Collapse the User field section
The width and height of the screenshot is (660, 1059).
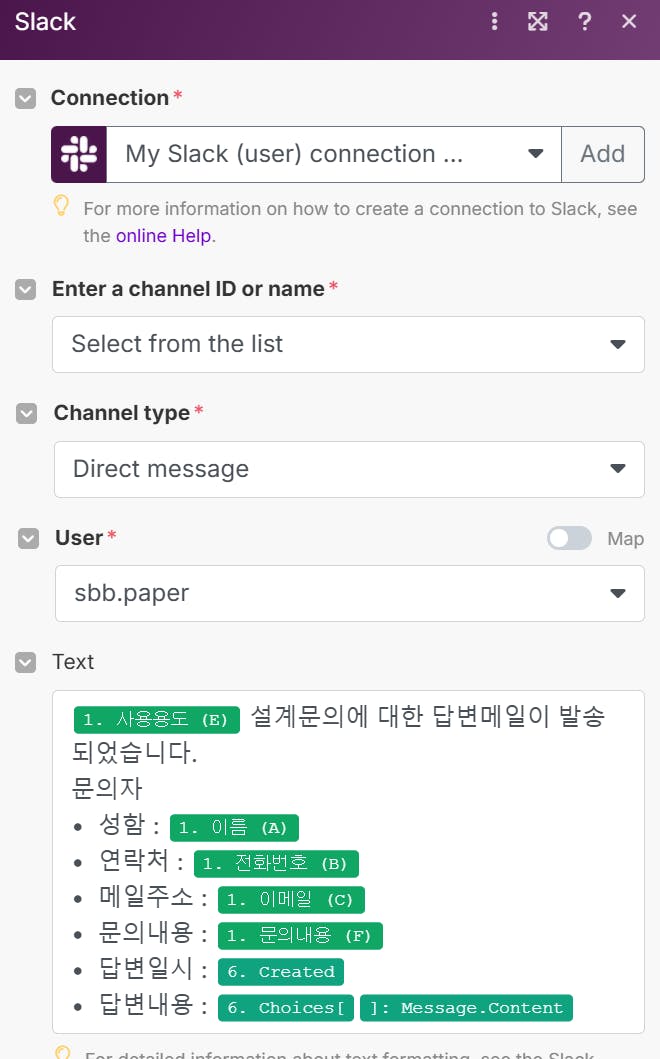(x=28, y=538)
